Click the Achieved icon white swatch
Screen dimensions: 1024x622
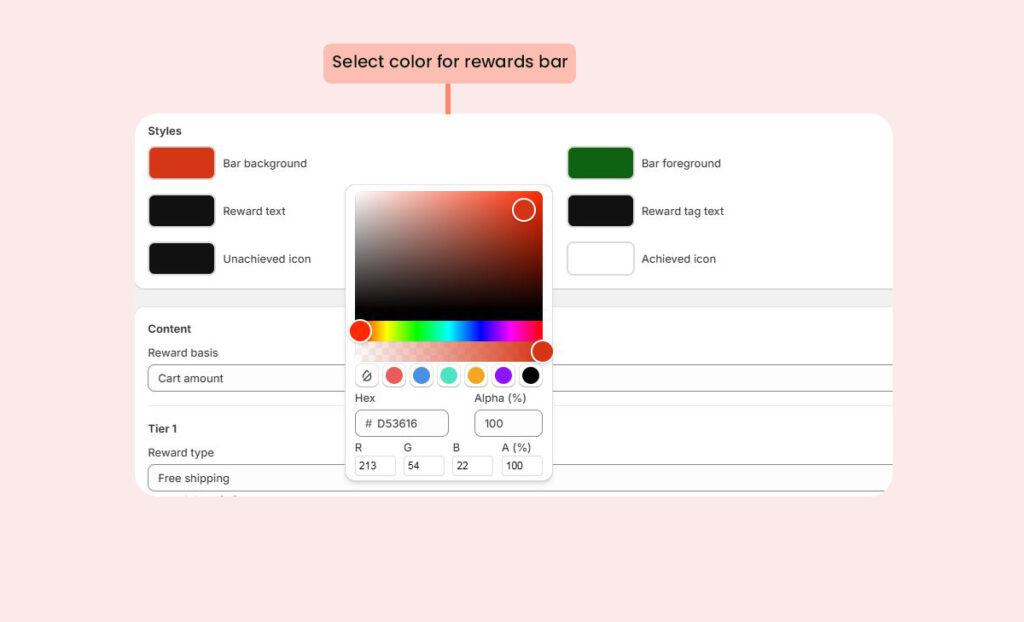(600, 258)
